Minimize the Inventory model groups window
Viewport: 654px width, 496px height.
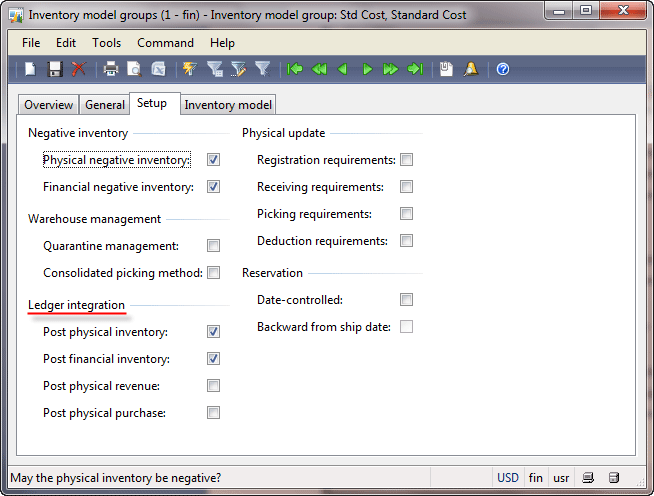(x=559, y=11)
